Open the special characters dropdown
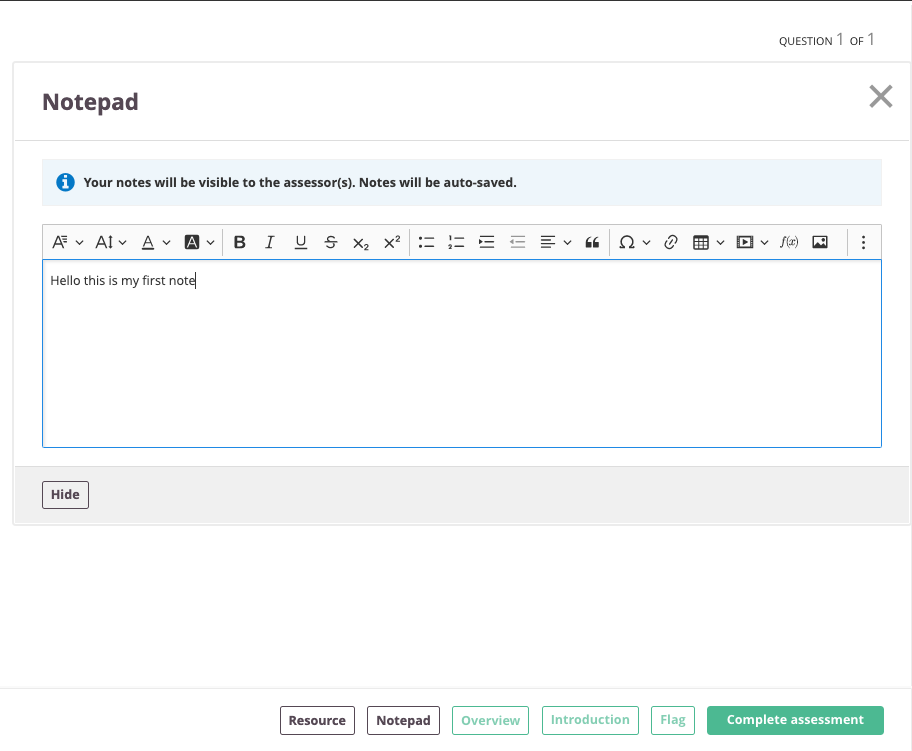This screenshot has width=912, height=751. pyautogui.click(x=634, y=242)
